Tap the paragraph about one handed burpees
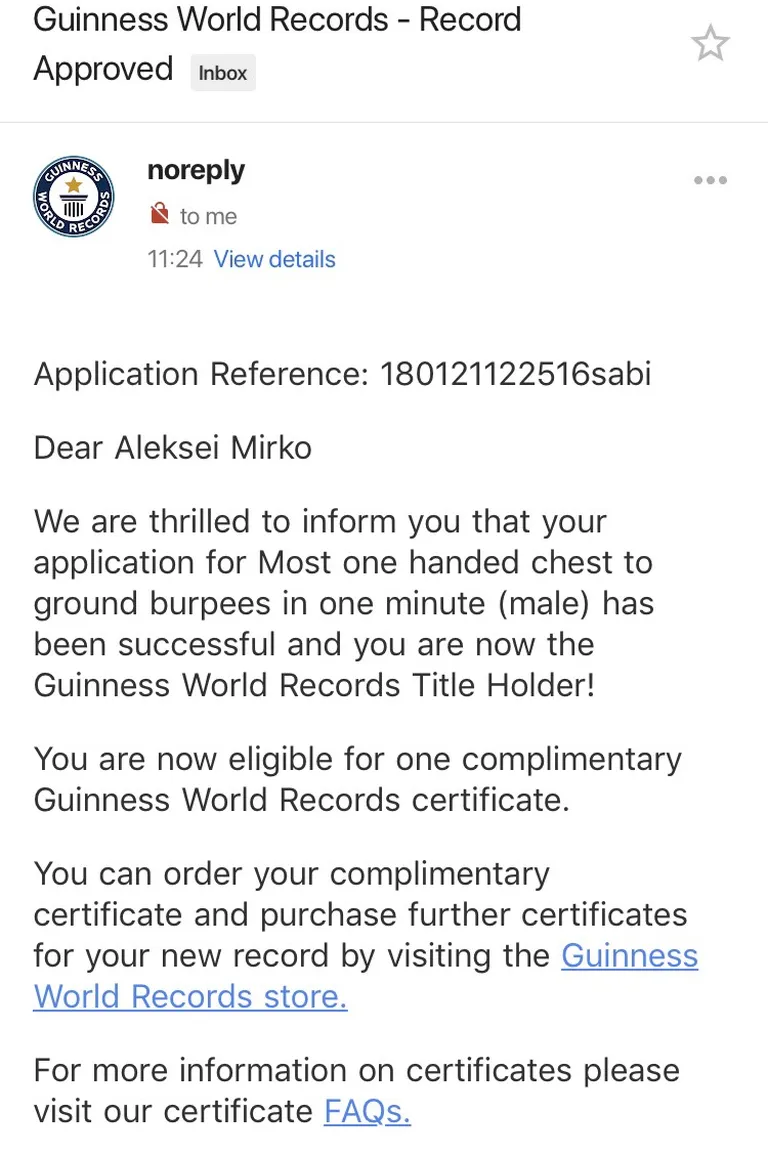The image size is (768, 1155). pyautogui.click(x=344, y=603)
